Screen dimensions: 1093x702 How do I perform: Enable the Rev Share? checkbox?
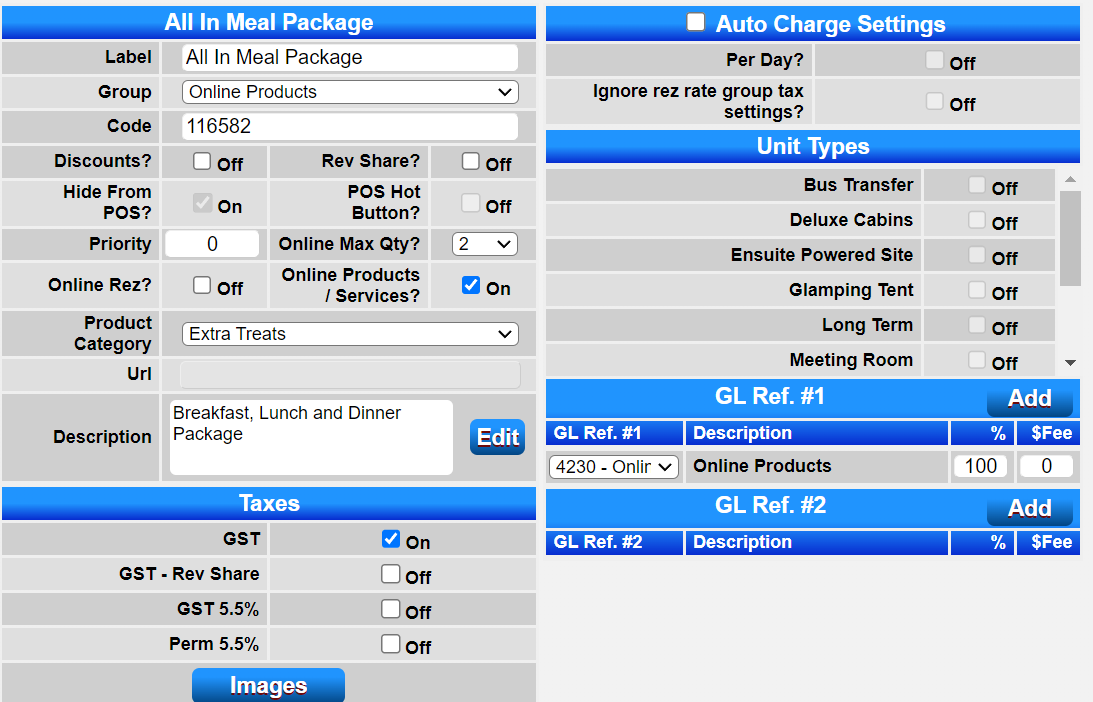coord(471,162)
